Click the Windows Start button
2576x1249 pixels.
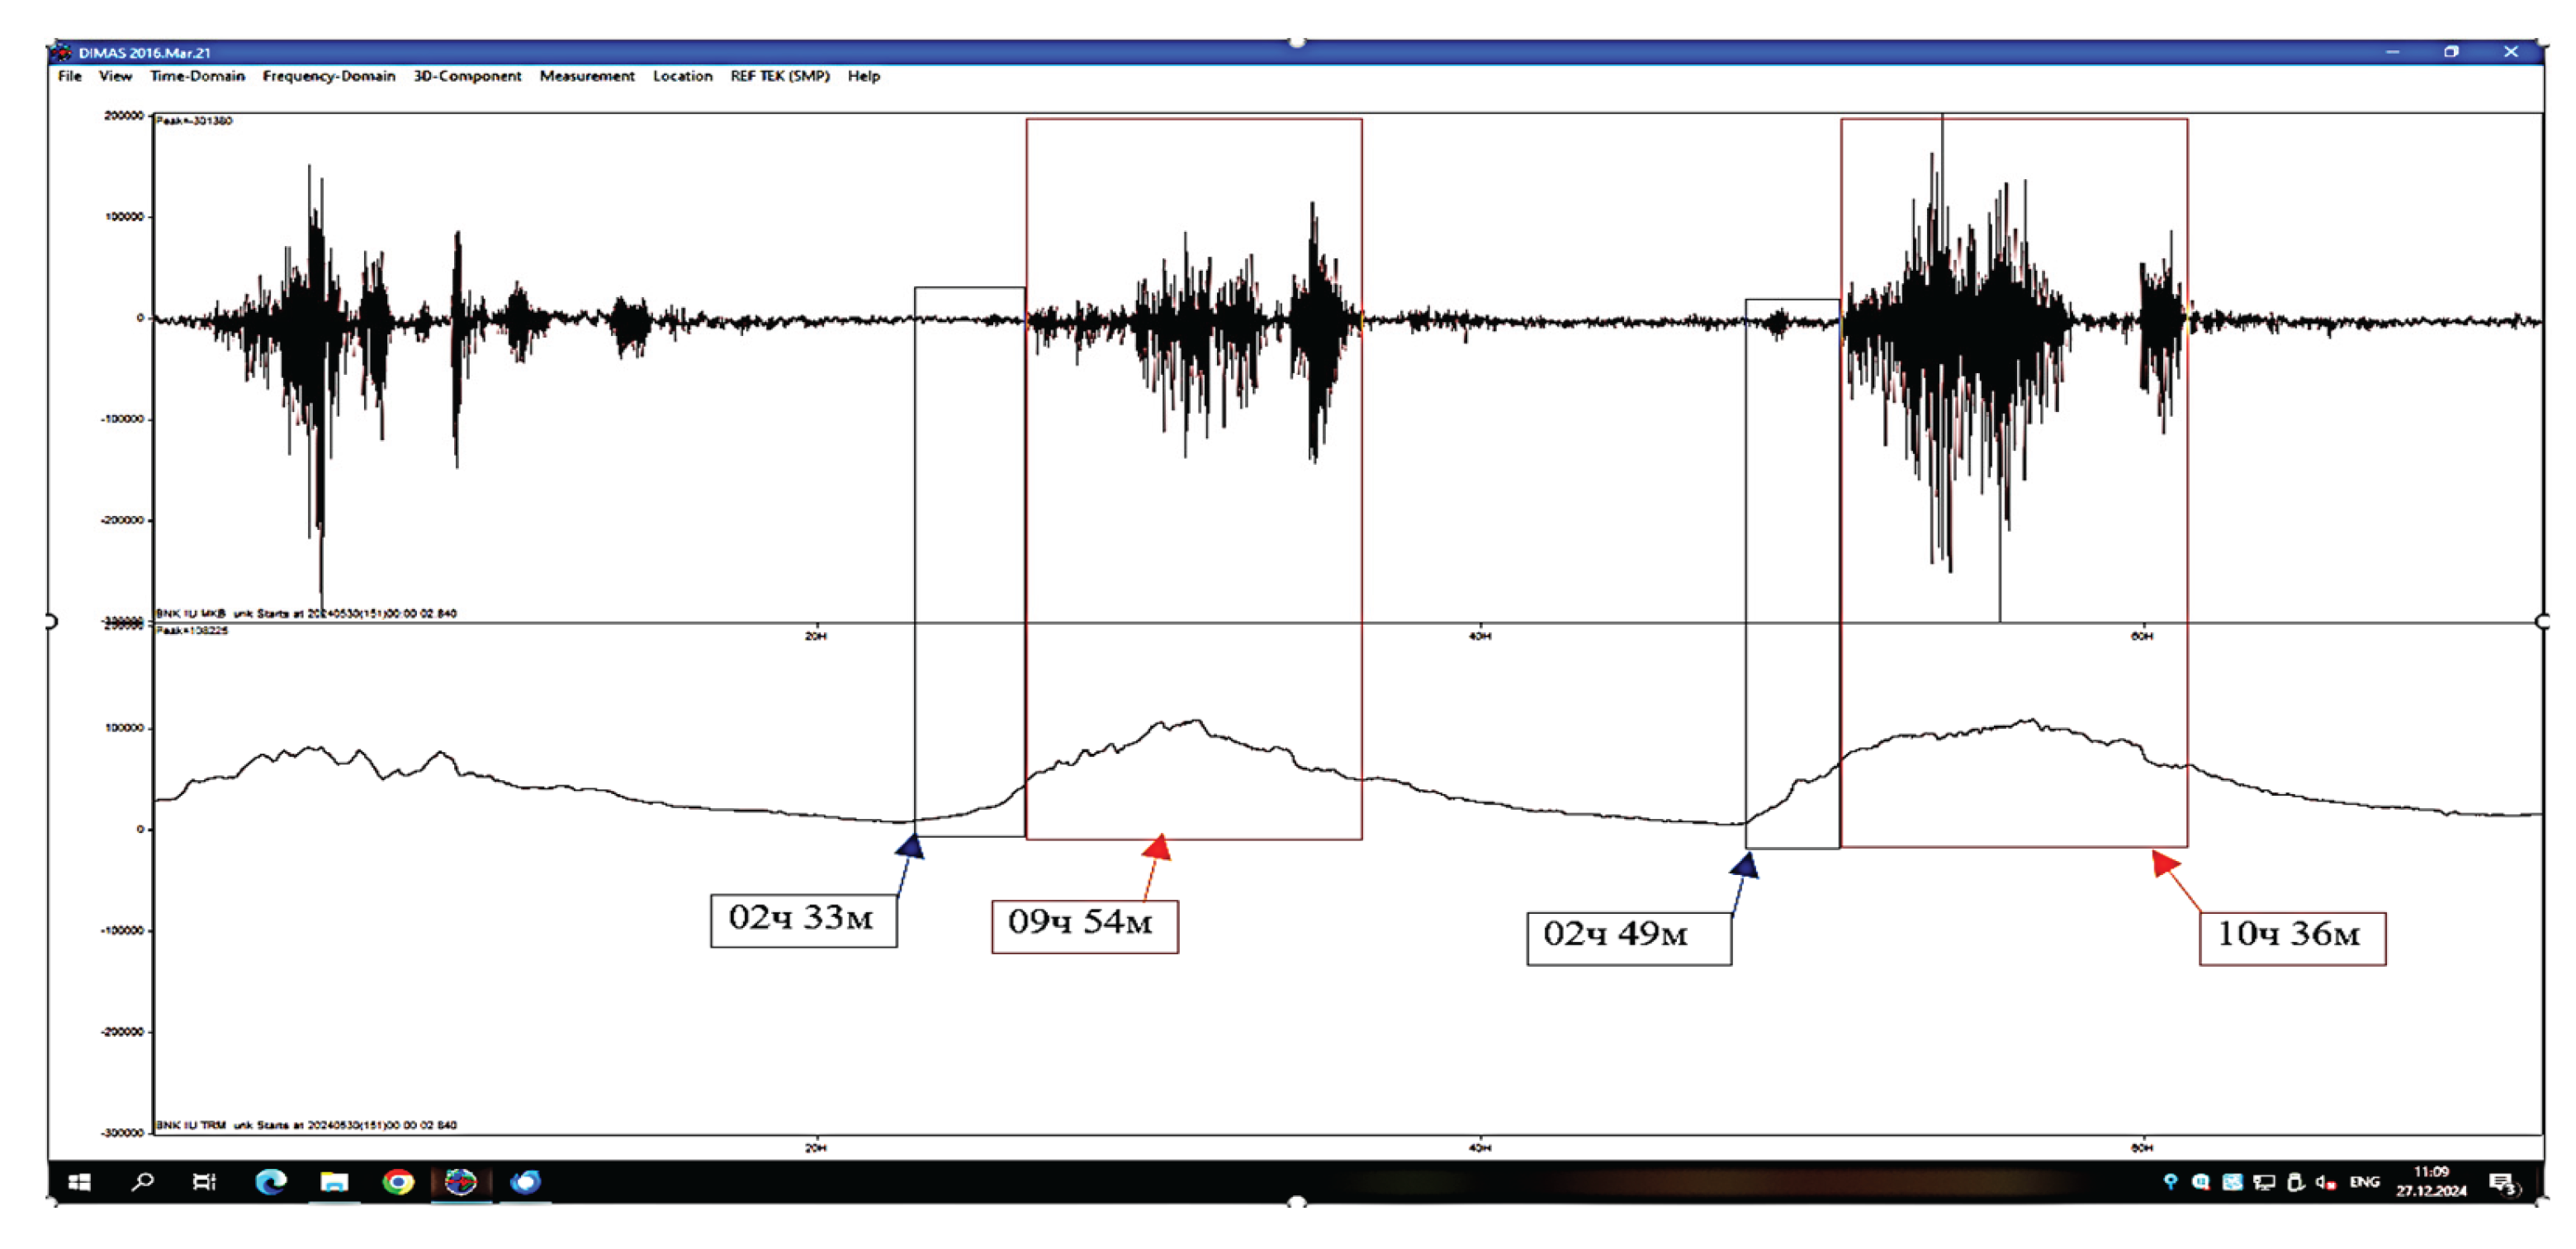[80, 1182]
